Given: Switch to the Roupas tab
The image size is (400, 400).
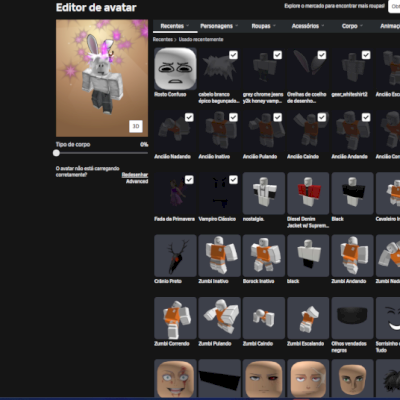Looking at the screenshot, I should tap(264, 26).
